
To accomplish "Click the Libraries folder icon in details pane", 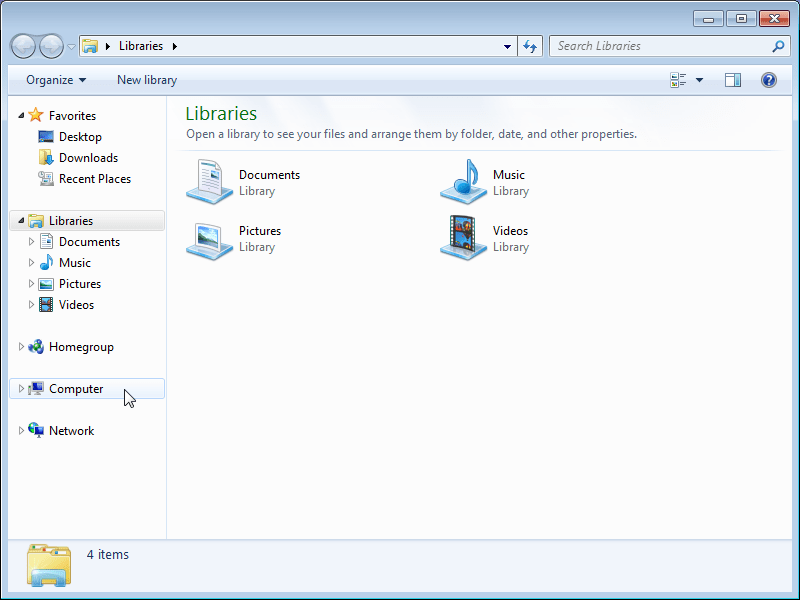I will (49, 565).
